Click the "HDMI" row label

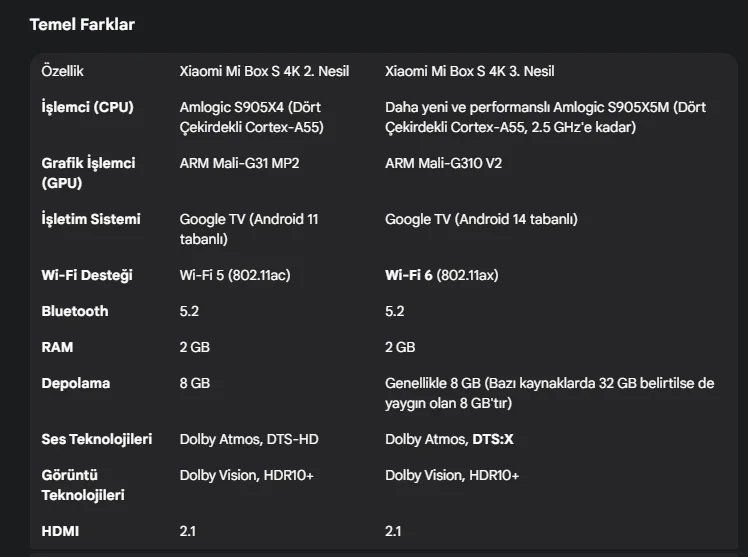pyautogui.click(x=60, y=531)
